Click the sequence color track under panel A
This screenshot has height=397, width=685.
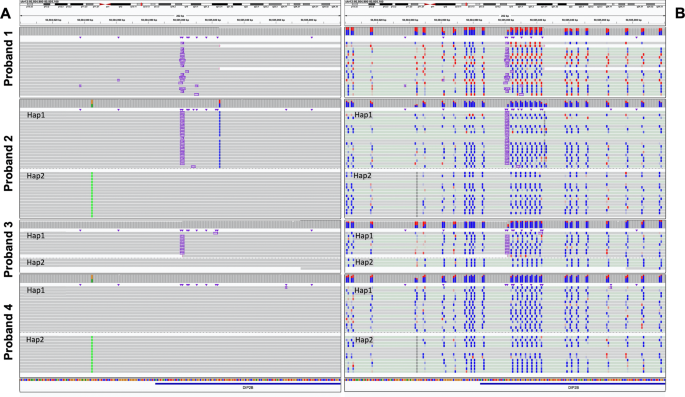tap(180, 380)
